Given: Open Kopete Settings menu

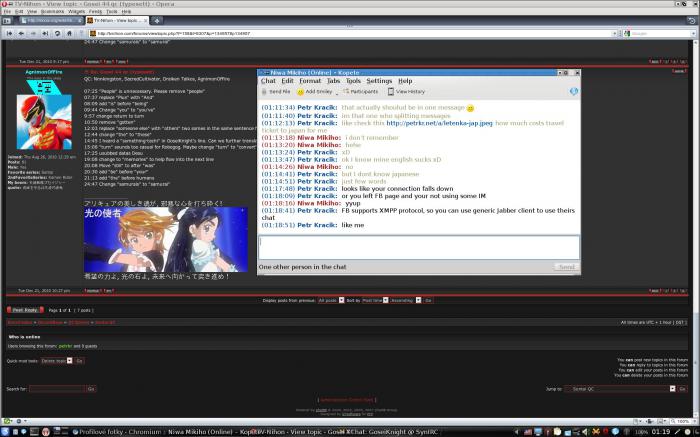Looking at the screenshot, I should [x=379, y=81].
